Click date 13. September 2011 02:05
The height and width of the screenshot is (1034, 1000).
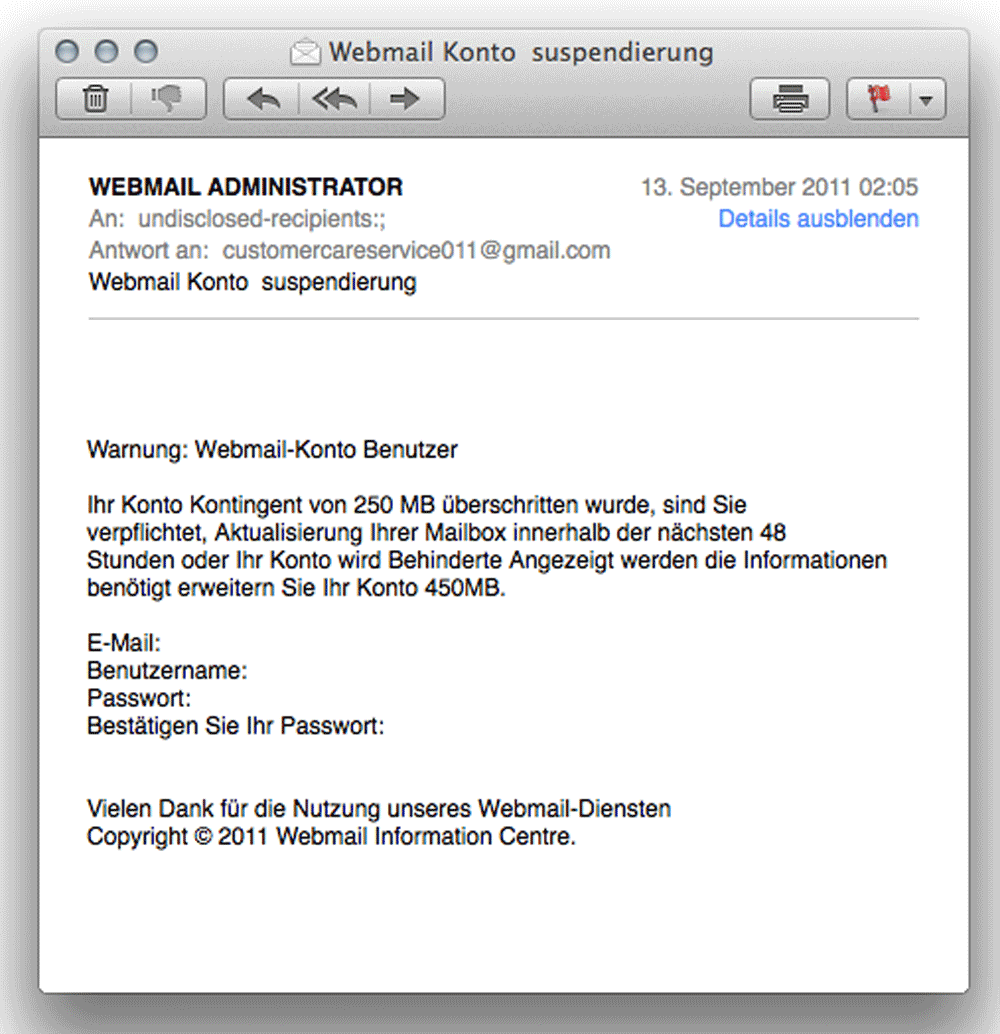780,187
